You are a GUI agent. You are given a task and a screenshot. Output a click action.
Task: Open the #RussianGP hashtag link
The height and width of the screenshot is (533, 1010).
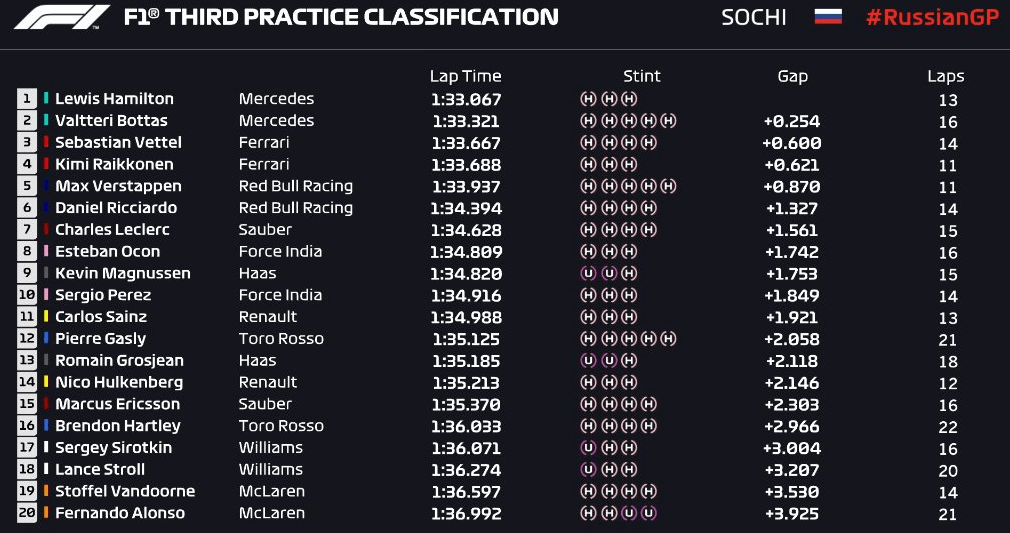(932, 17)
